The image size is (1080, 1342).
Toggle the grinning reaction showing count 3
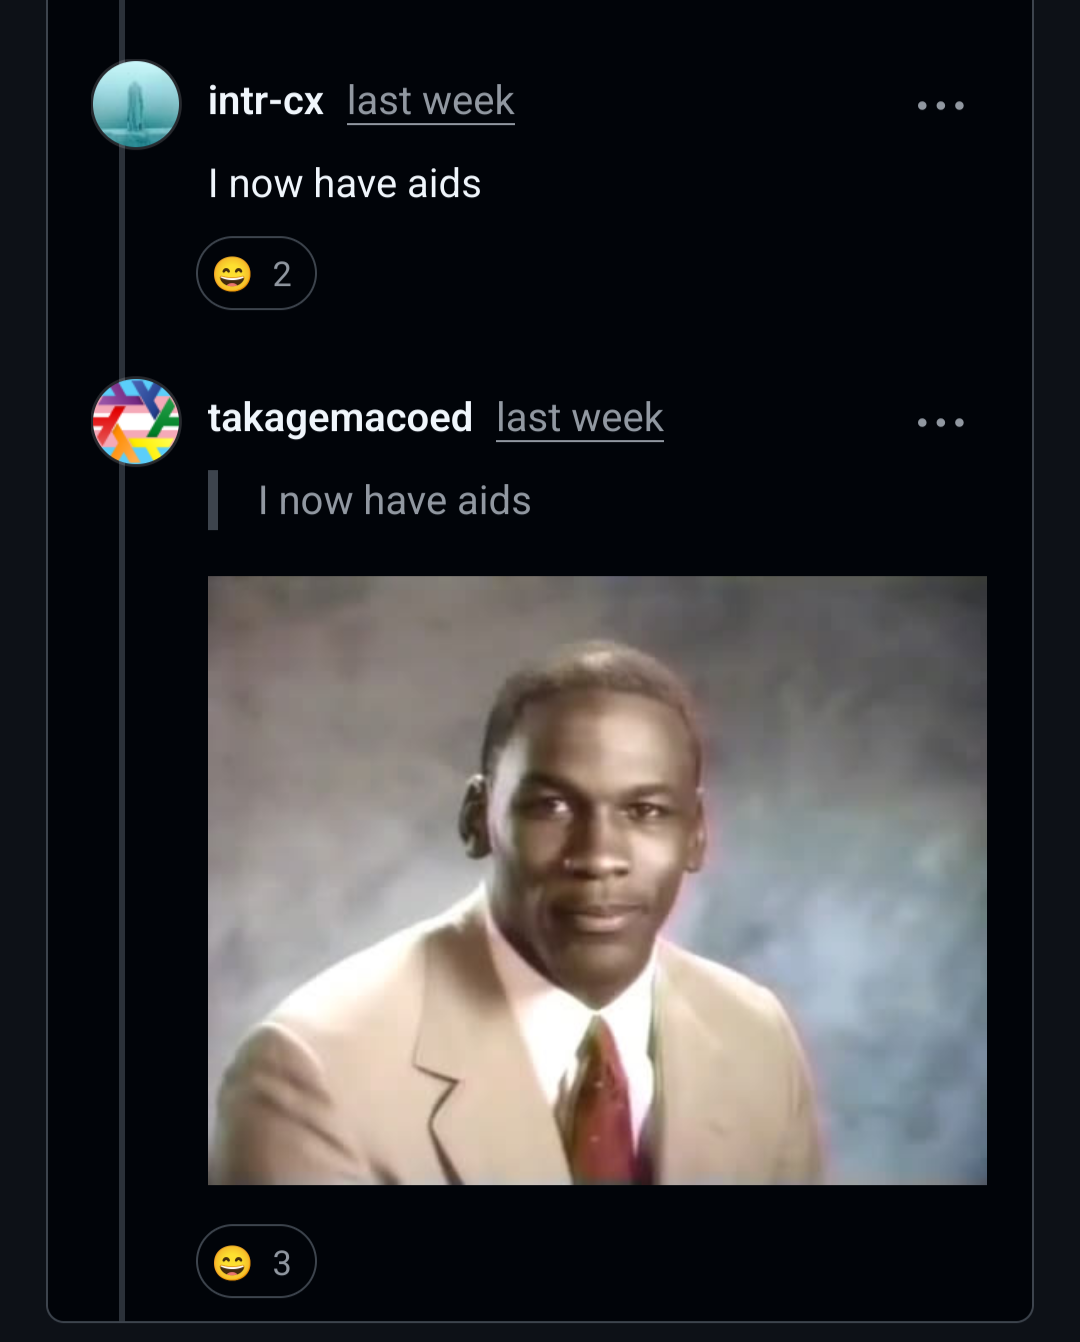pyautogui.click(x=256, y=1261)
